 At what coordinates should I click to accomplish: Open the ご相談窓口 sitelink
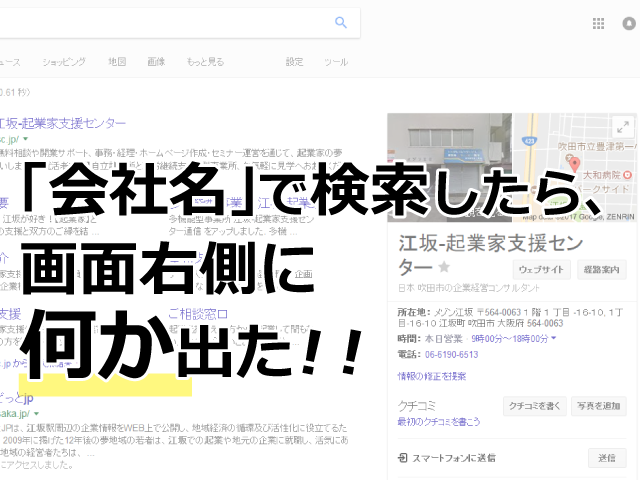click(198, 314)
